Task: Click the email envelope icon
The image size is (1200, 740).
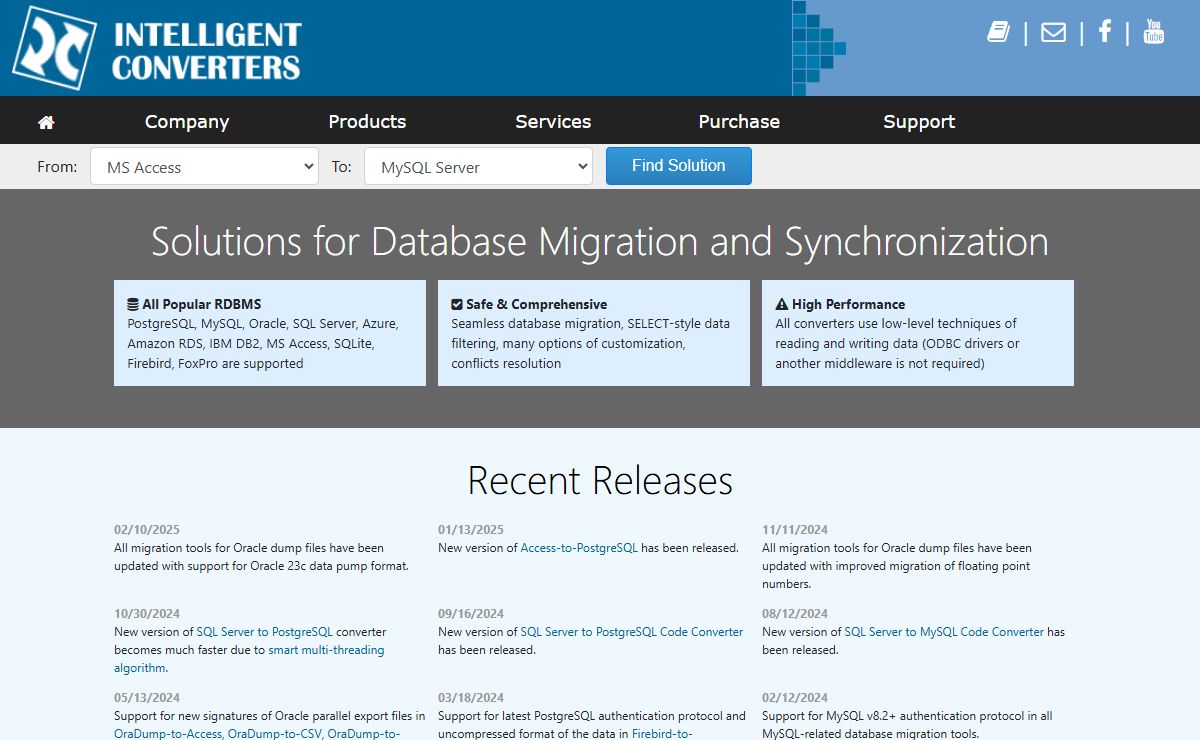Action: tap(1053, 32)
